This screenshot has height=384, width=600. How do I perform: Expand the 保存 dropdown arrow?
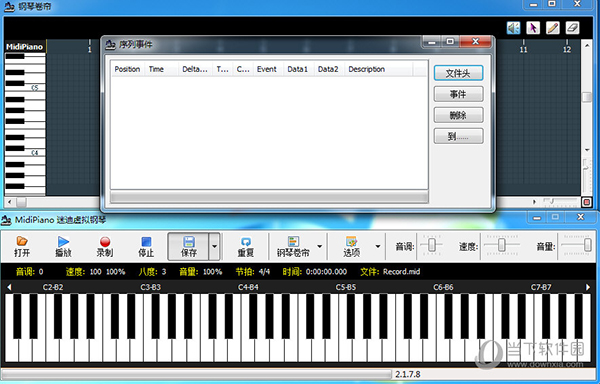point(215,247)
